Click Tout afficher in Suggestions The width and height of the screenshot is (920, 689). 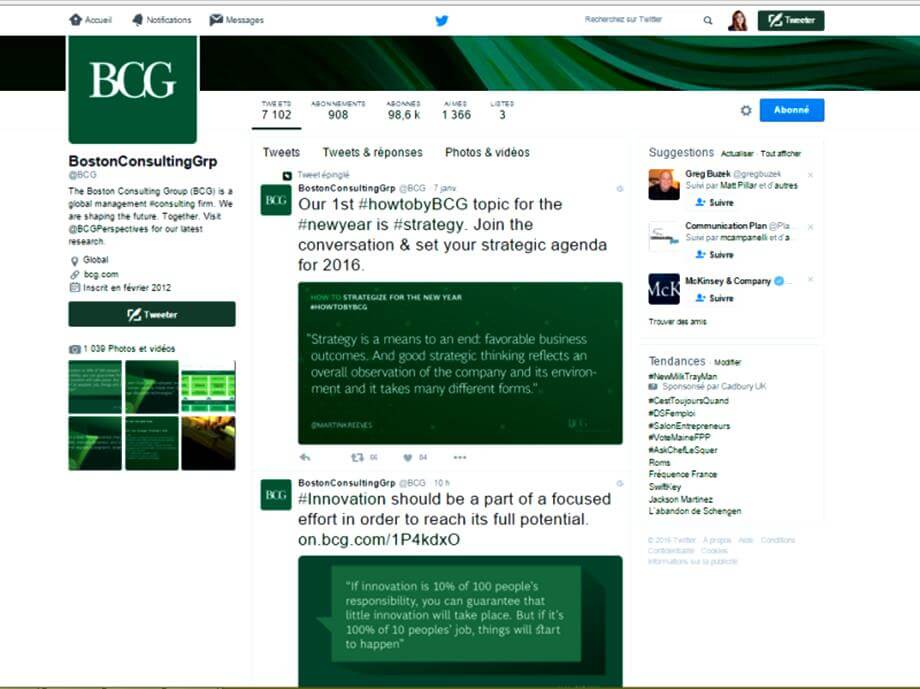click(780, 154)
